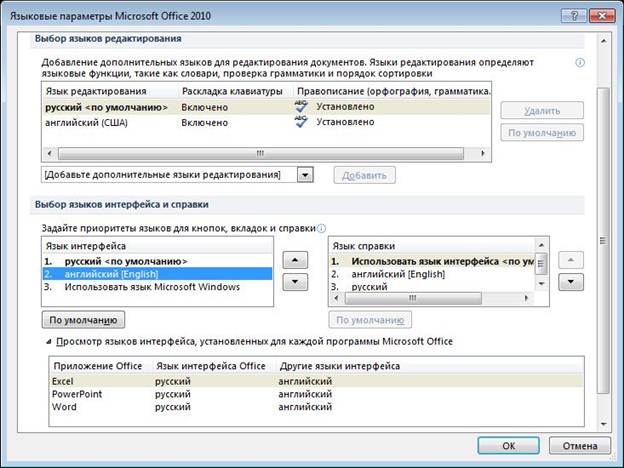Image resolution: width=624 pixels, height=468 pixels.
Task: Click the proofing ABC icon for английский (США) row
Action: [301, 122]
